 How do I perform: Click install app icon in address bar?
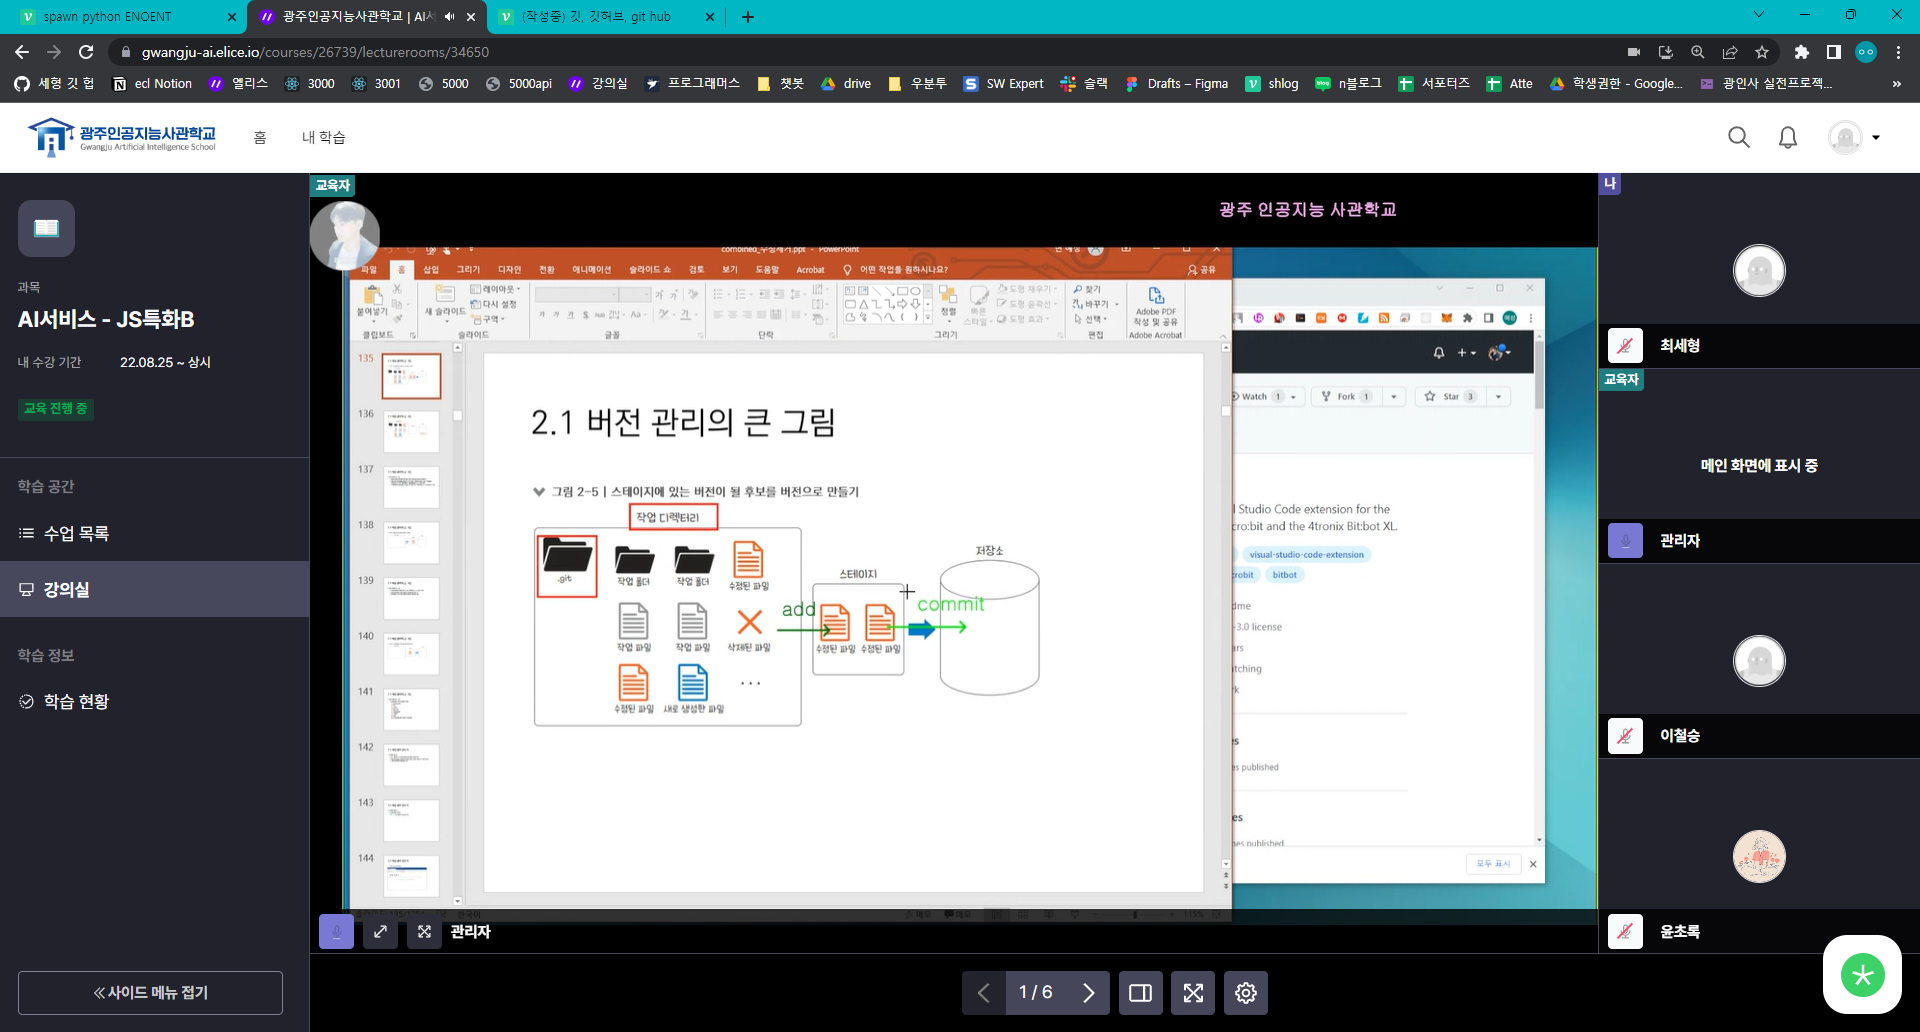click(1666, 52)
